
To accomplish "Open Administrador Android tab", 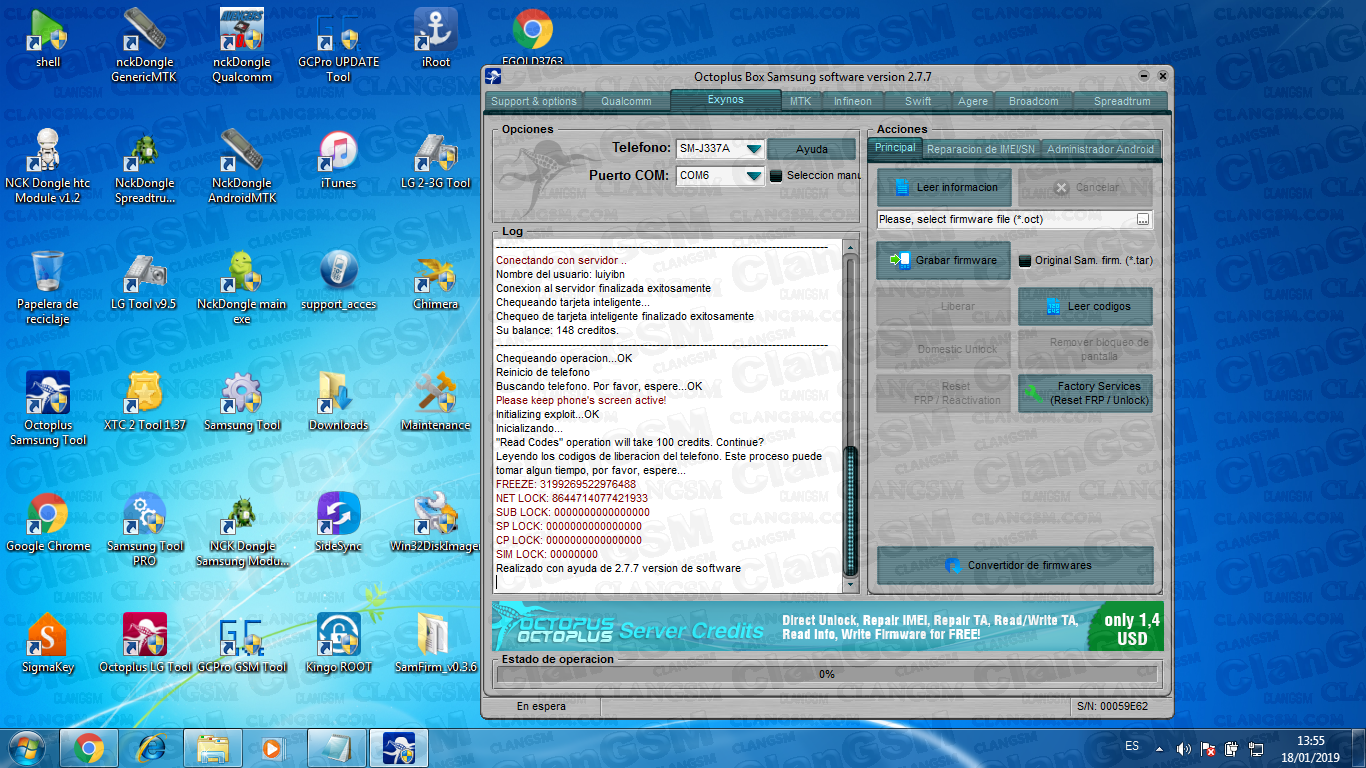I will point(1100,149).
